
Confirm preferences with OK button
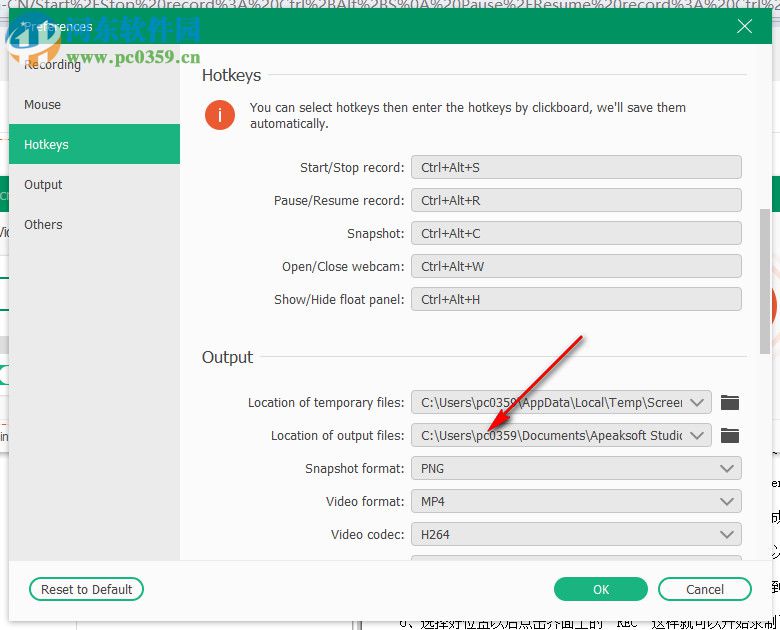(x=600, y=589)
